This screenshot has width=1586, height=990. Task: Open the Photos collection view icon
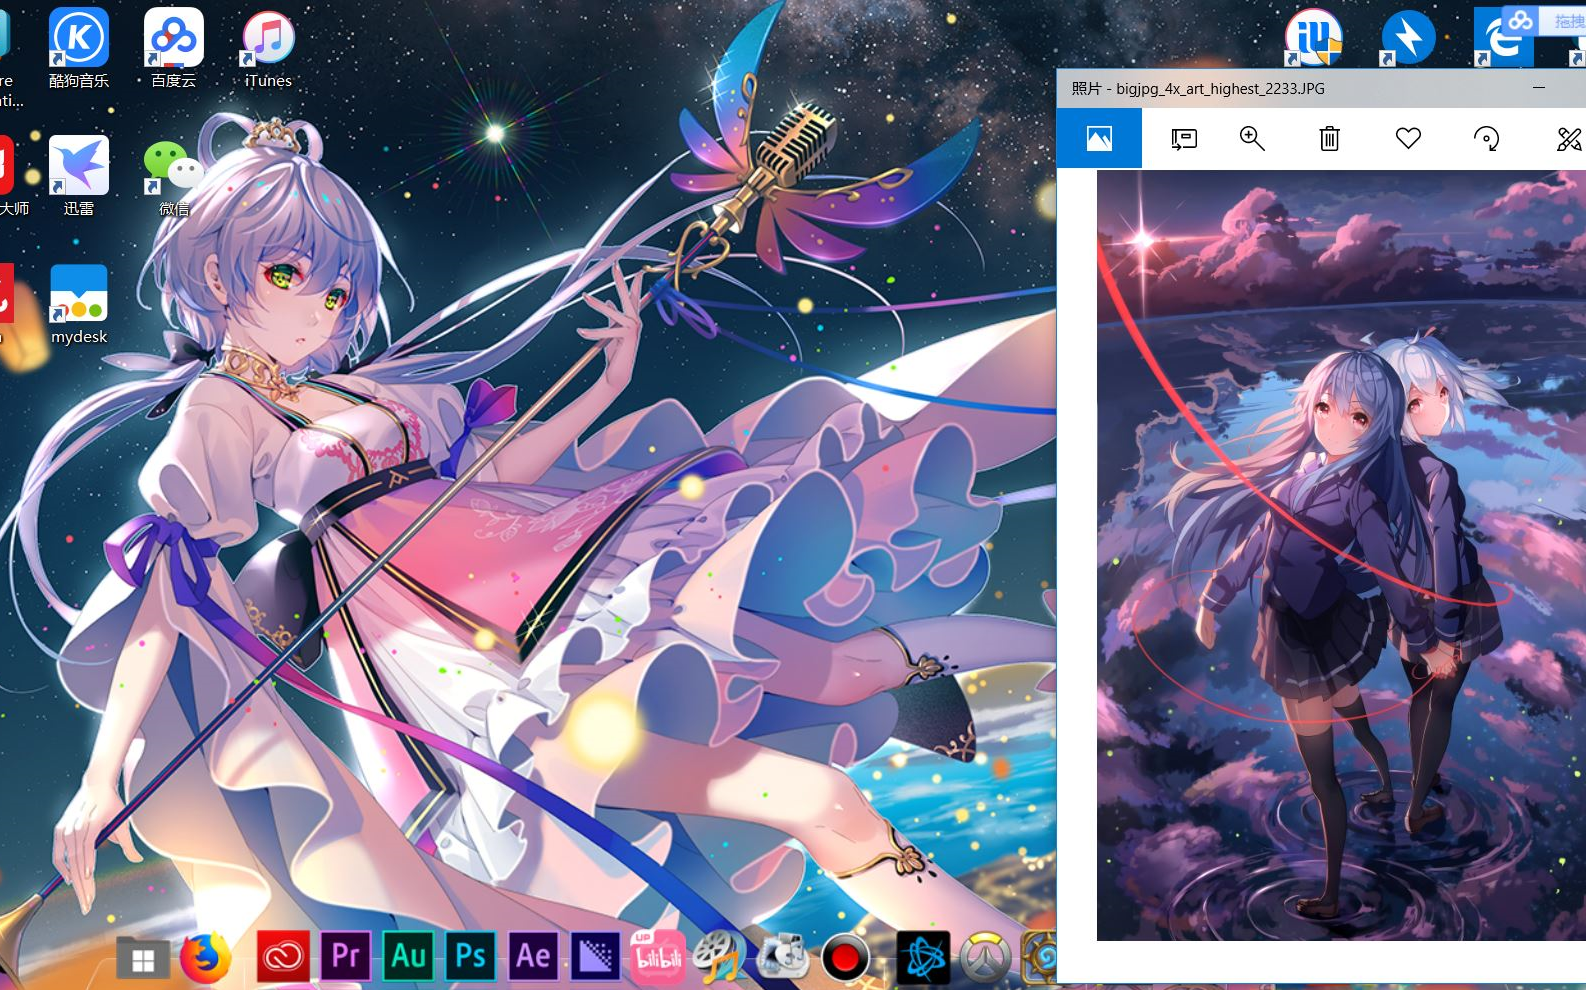click(1099, 138)
